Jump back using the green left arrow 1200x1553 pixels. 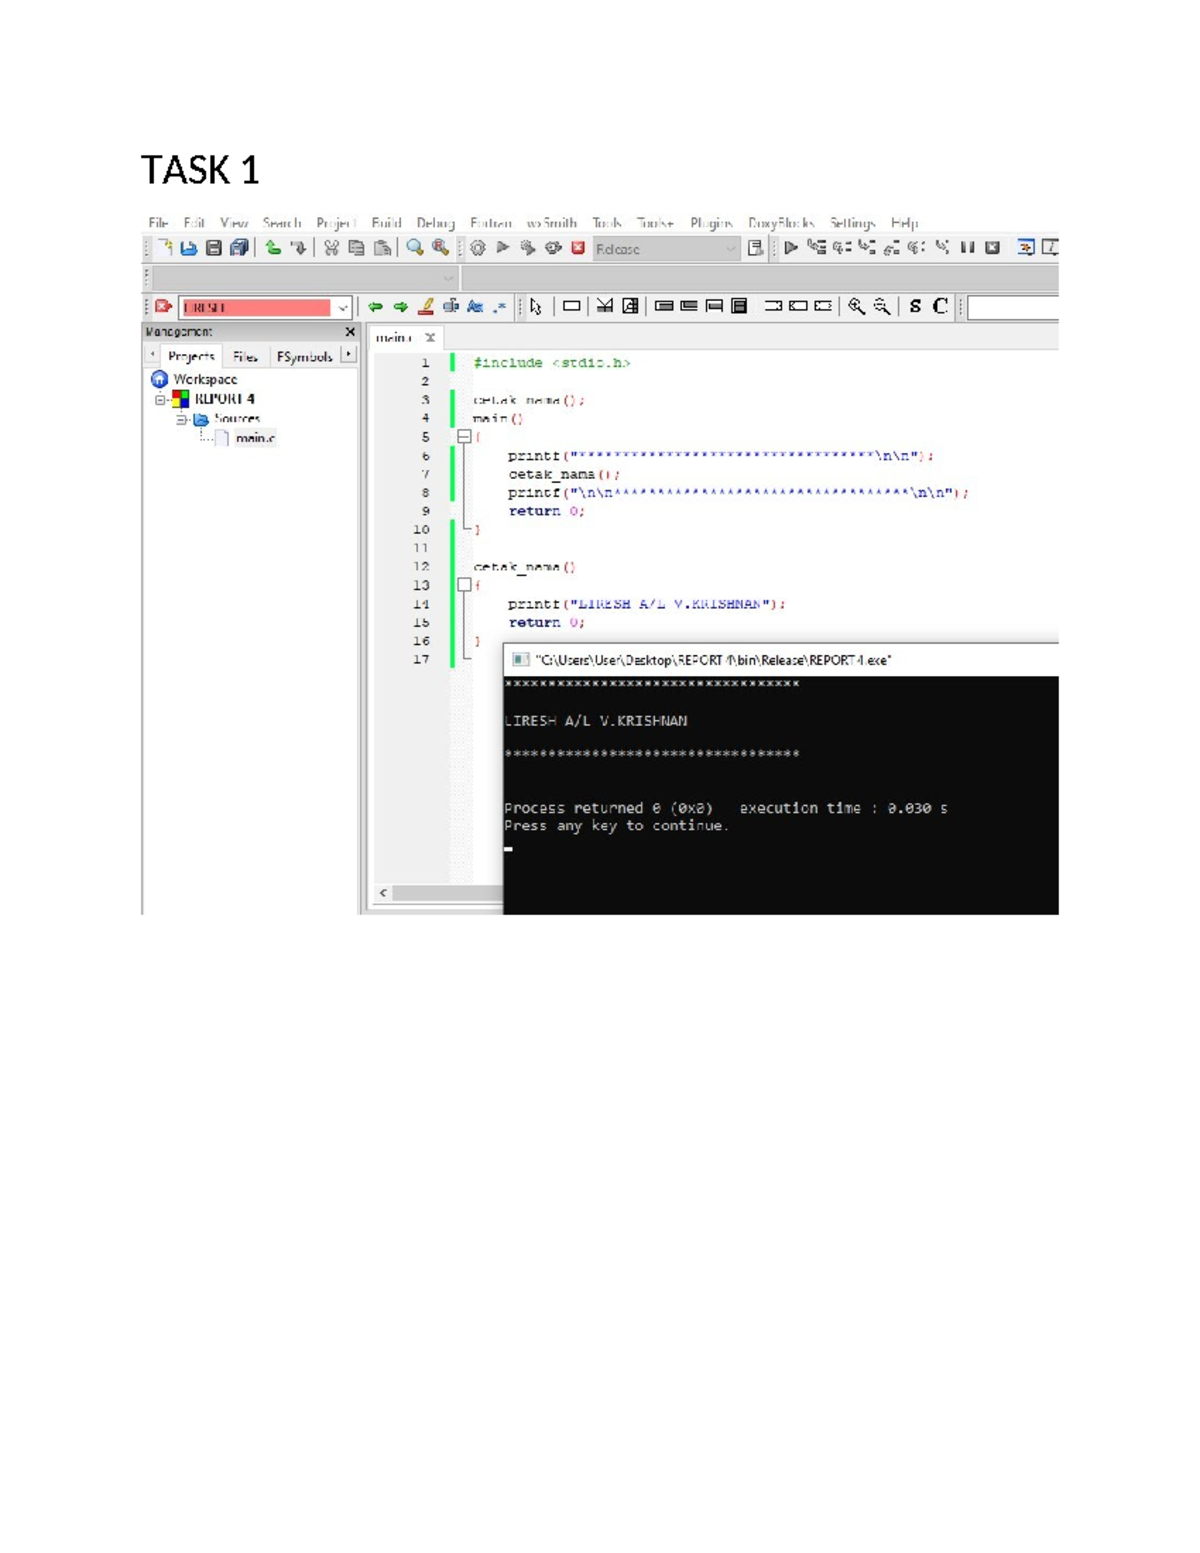tap(375, 307)
